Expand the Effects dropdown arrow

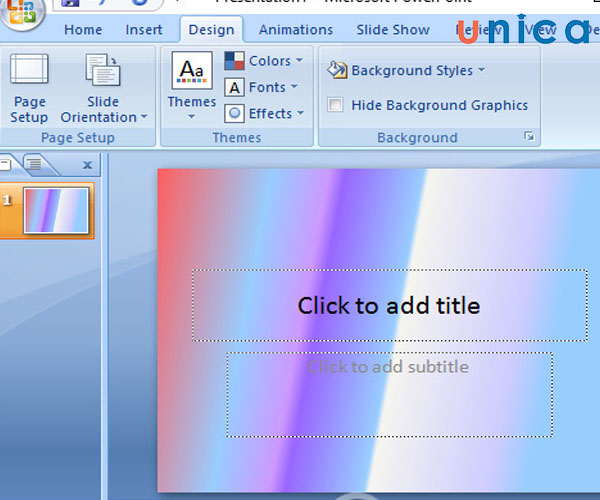[300, 113]
